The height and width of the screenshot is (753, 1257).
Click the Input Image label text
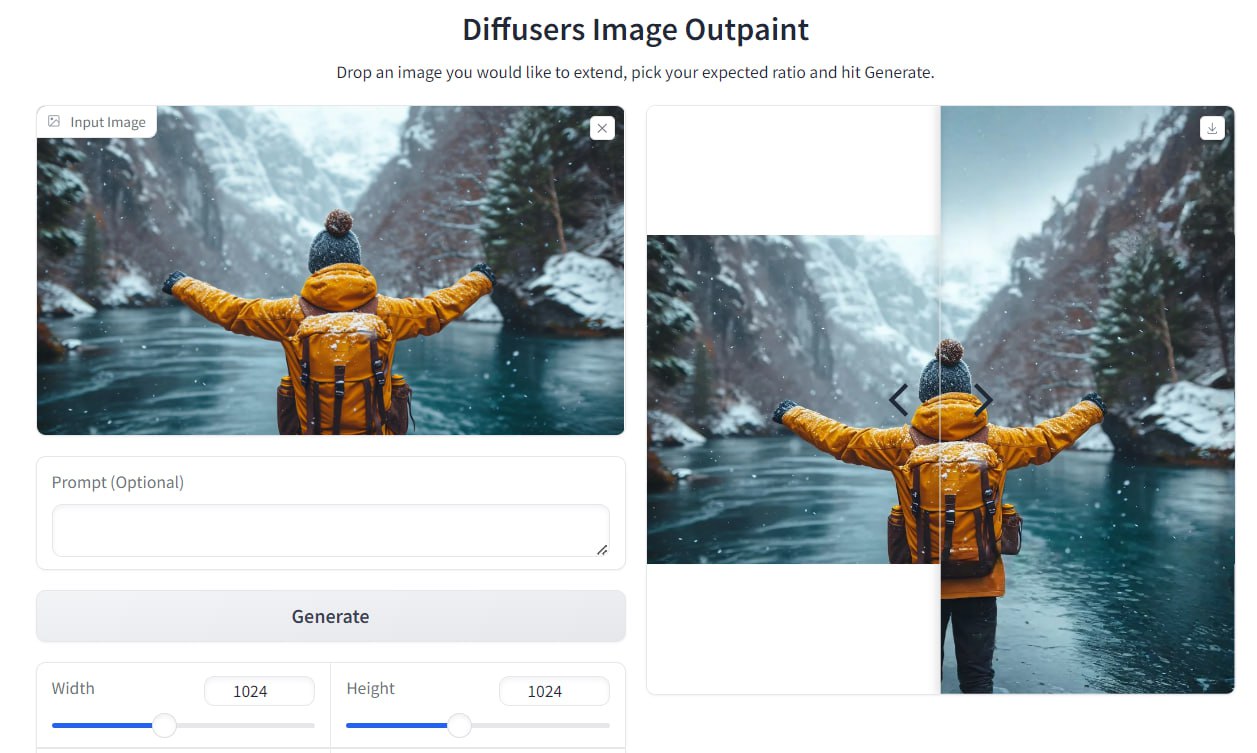click(108, 122)
